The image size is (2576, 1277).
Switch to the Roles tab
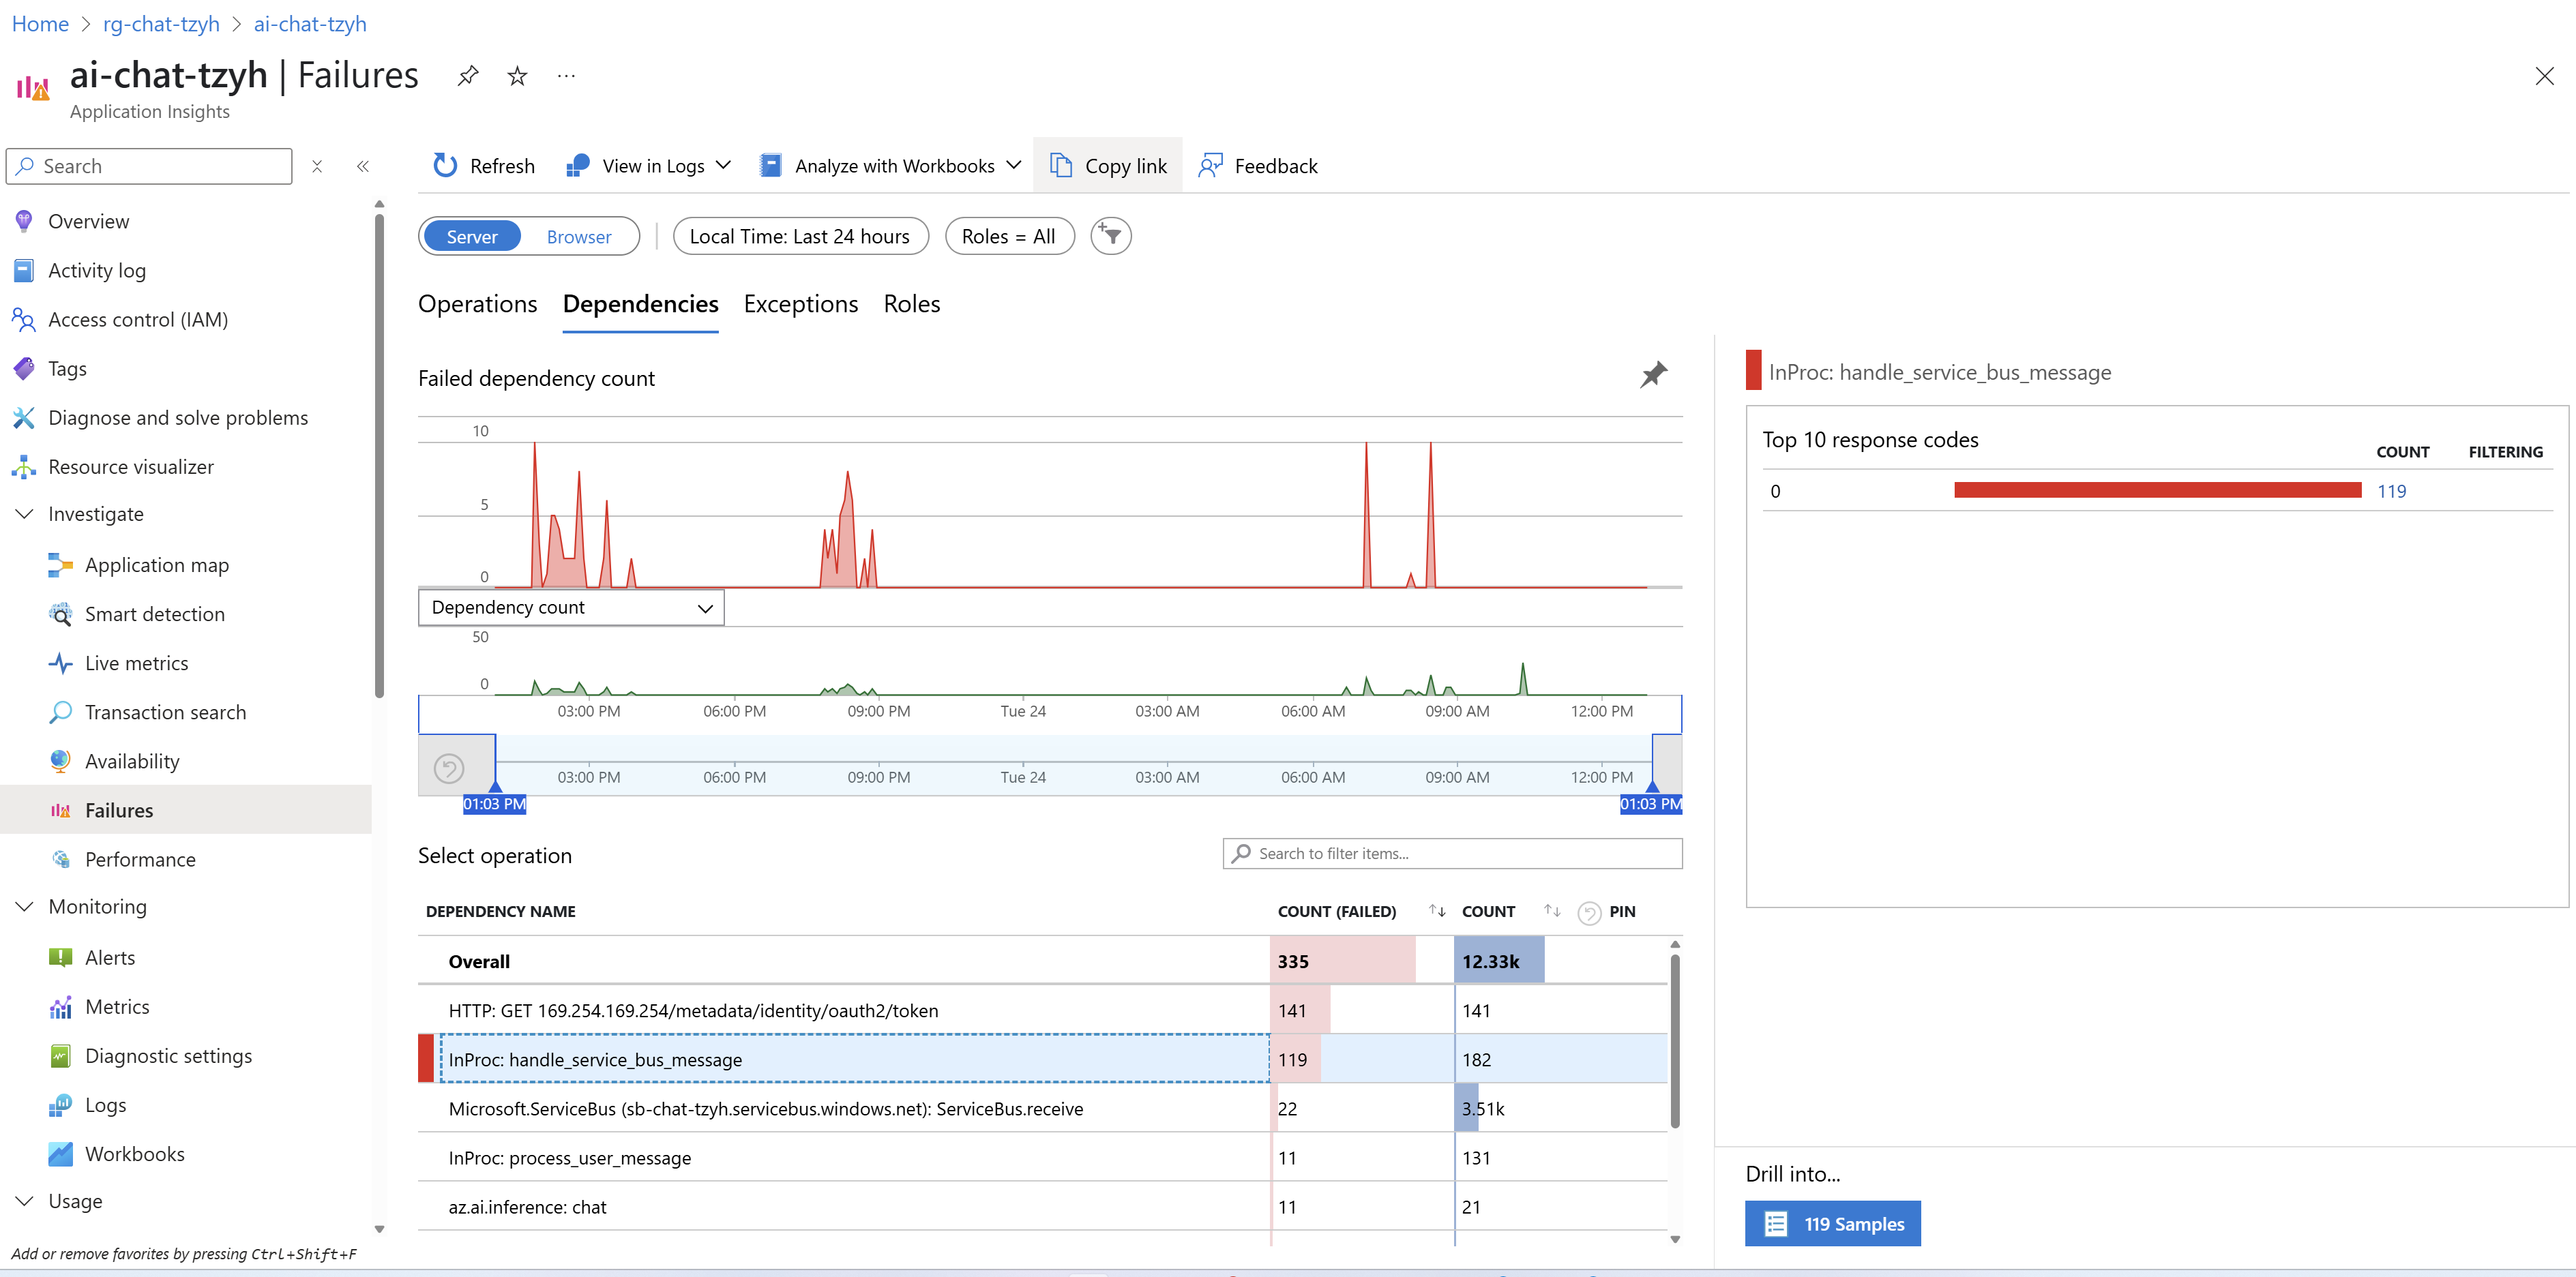coord(911,304)
